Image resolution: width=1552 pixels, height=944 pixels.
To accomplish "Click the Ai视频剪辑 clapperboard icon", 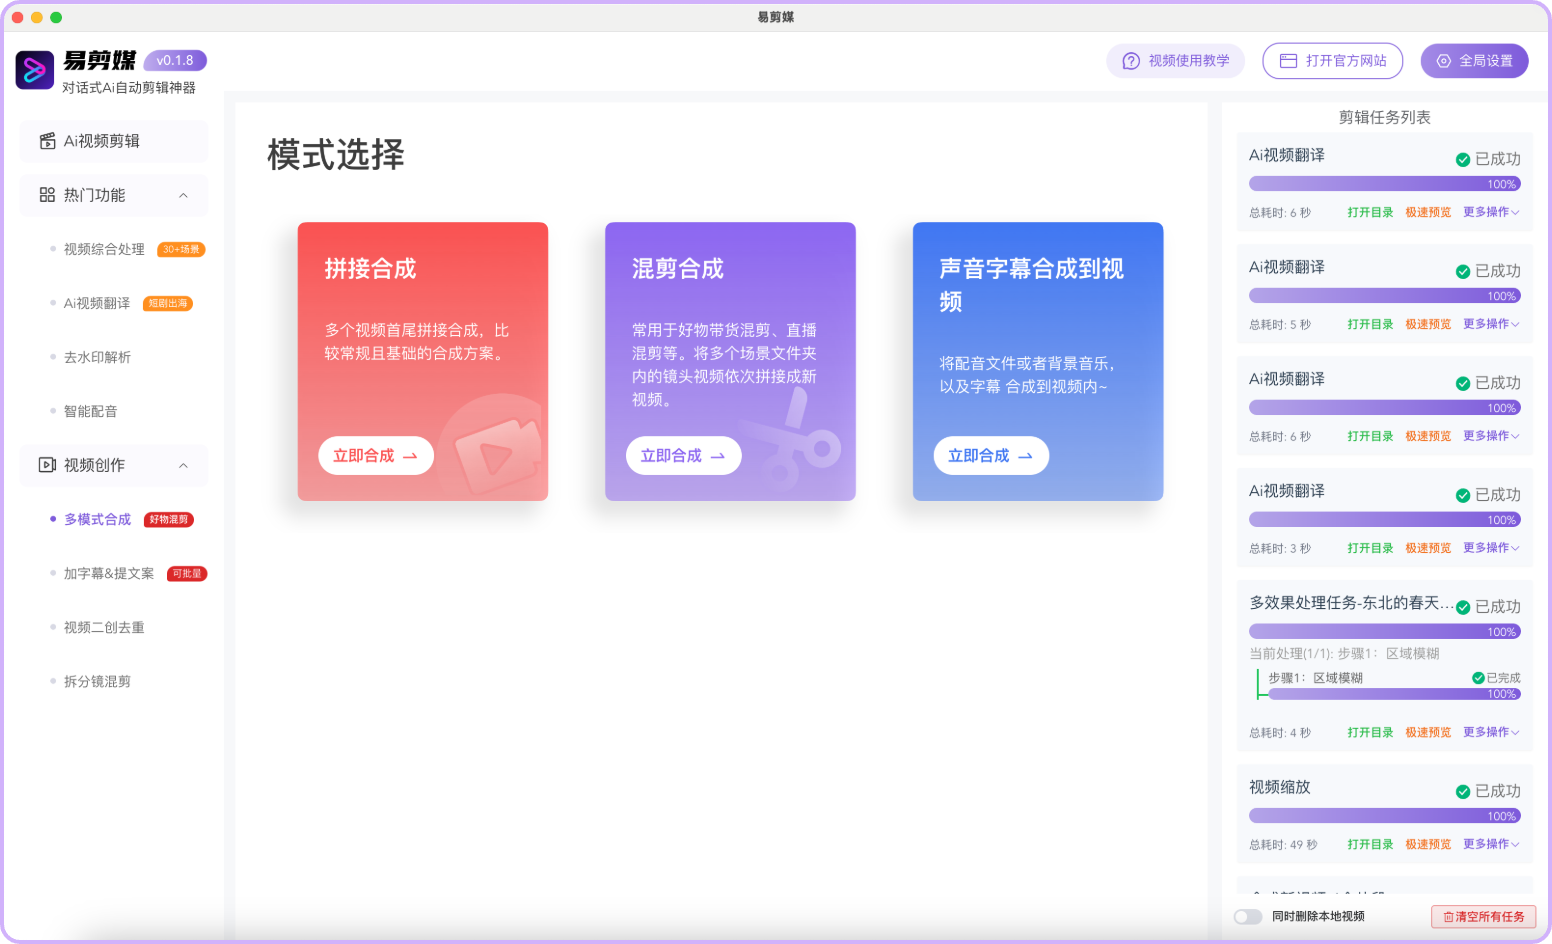I will coord(47,141).
